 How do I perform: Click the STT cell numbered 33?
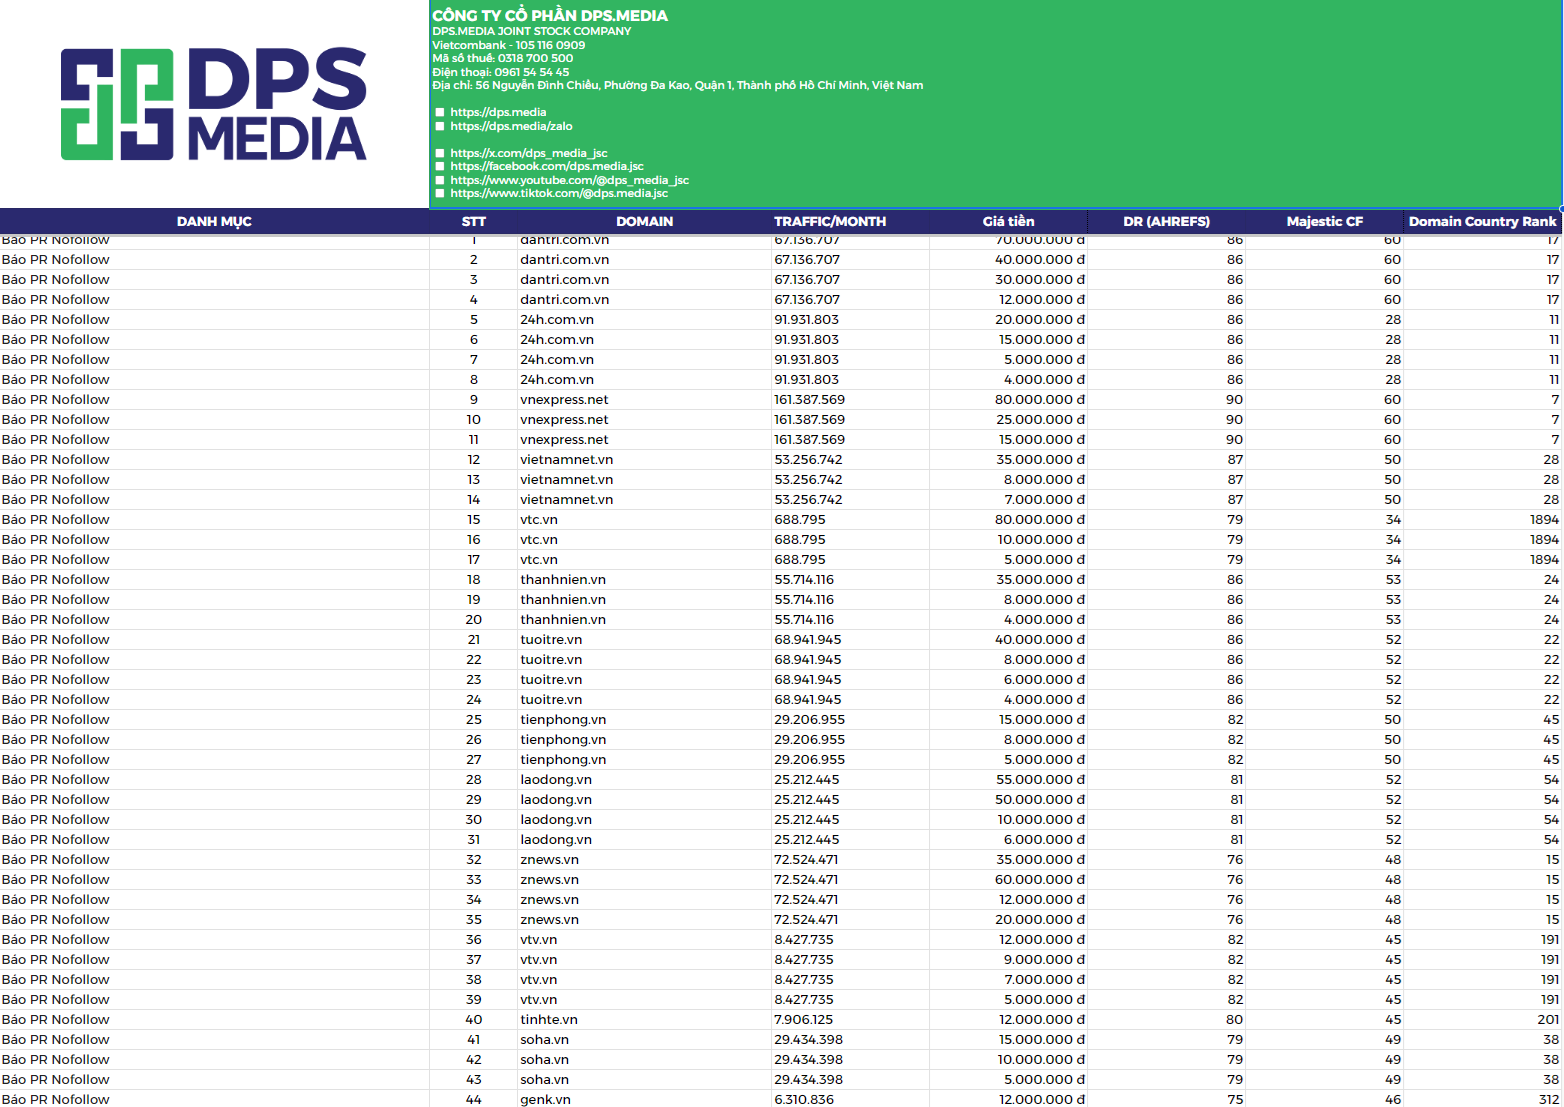coord(474,880)
